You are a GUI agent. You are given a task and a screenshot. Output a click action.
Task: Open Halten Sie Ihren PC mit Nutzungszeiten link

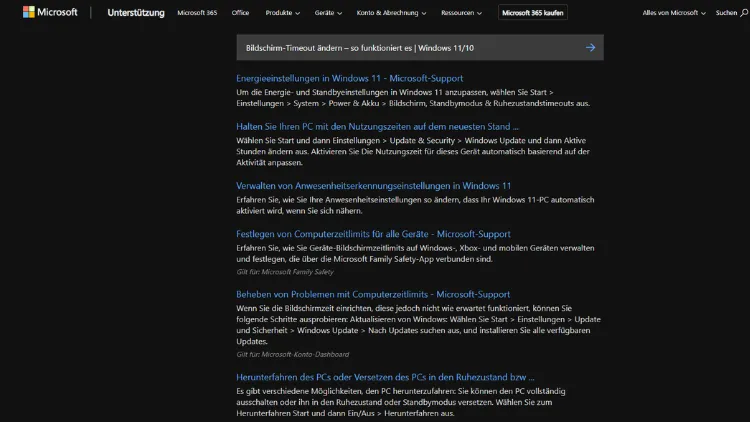point(377,126)
